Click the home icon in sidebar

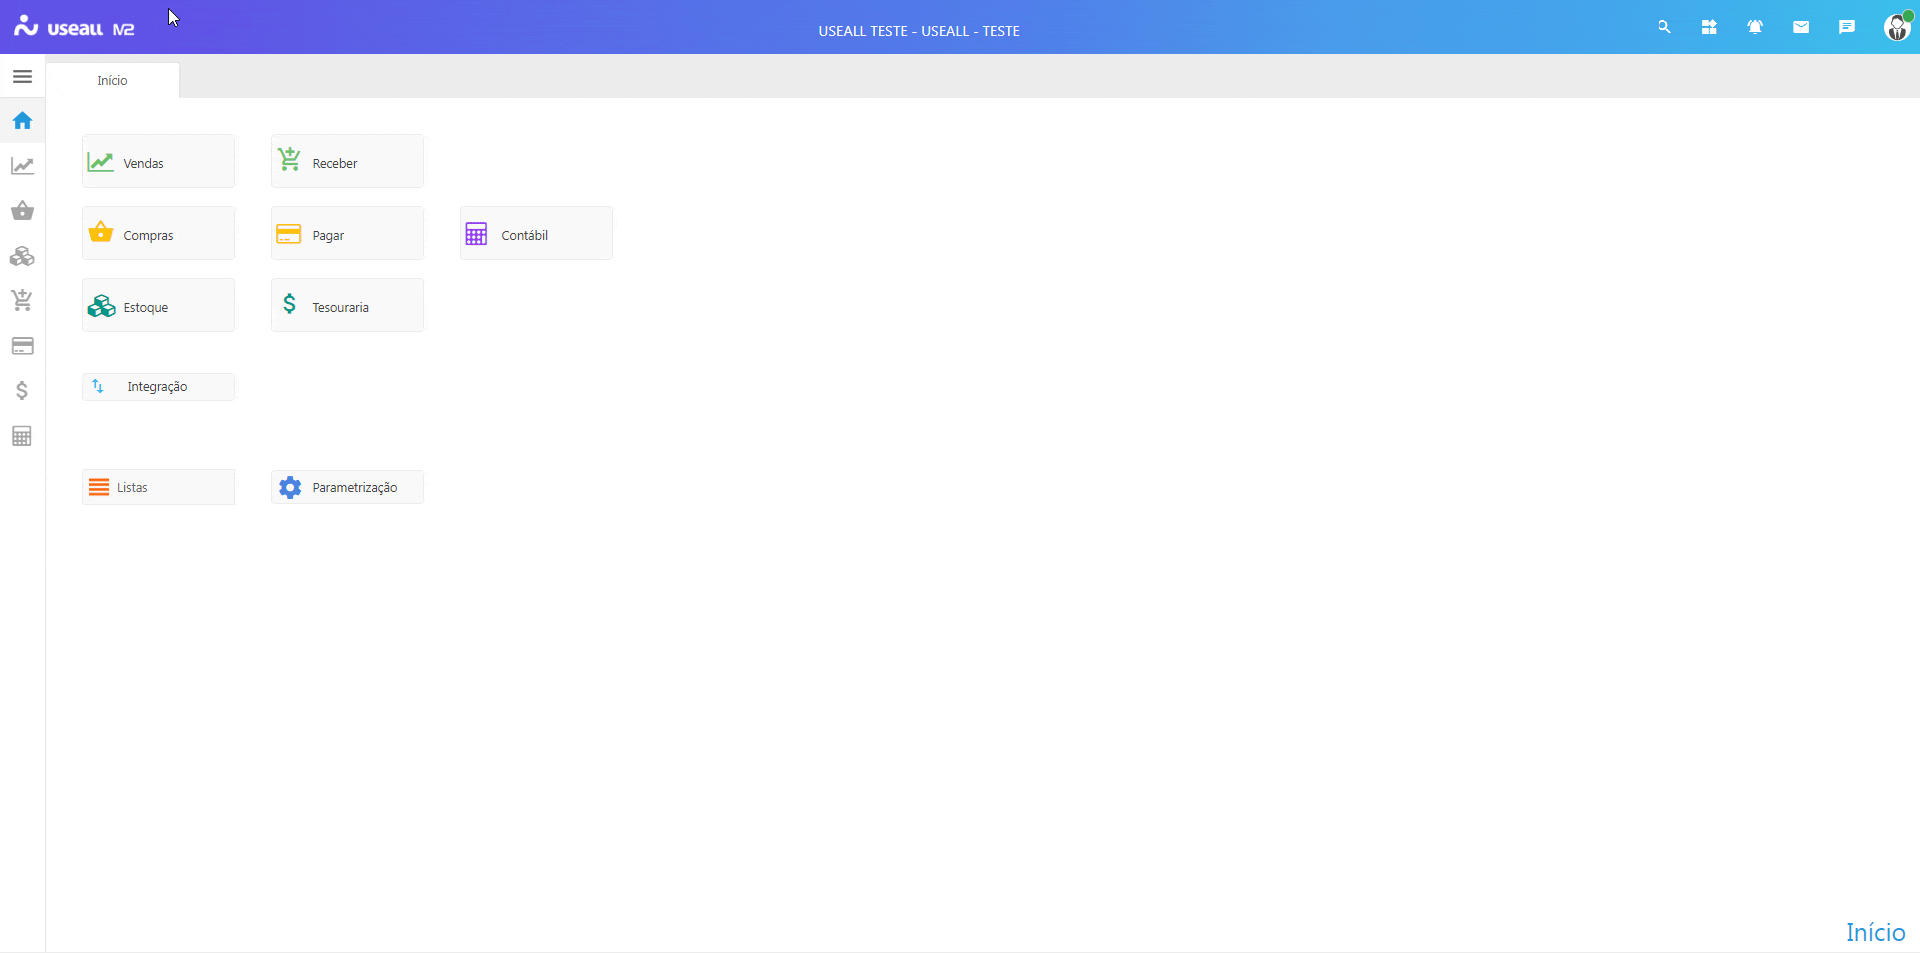click(x=22, y=121)
